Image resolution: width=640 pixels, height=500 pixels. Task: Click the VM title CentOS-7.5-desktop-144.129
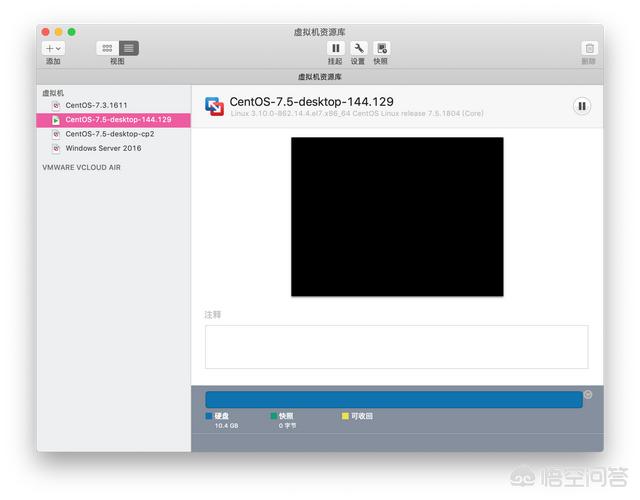pos(311,102)
